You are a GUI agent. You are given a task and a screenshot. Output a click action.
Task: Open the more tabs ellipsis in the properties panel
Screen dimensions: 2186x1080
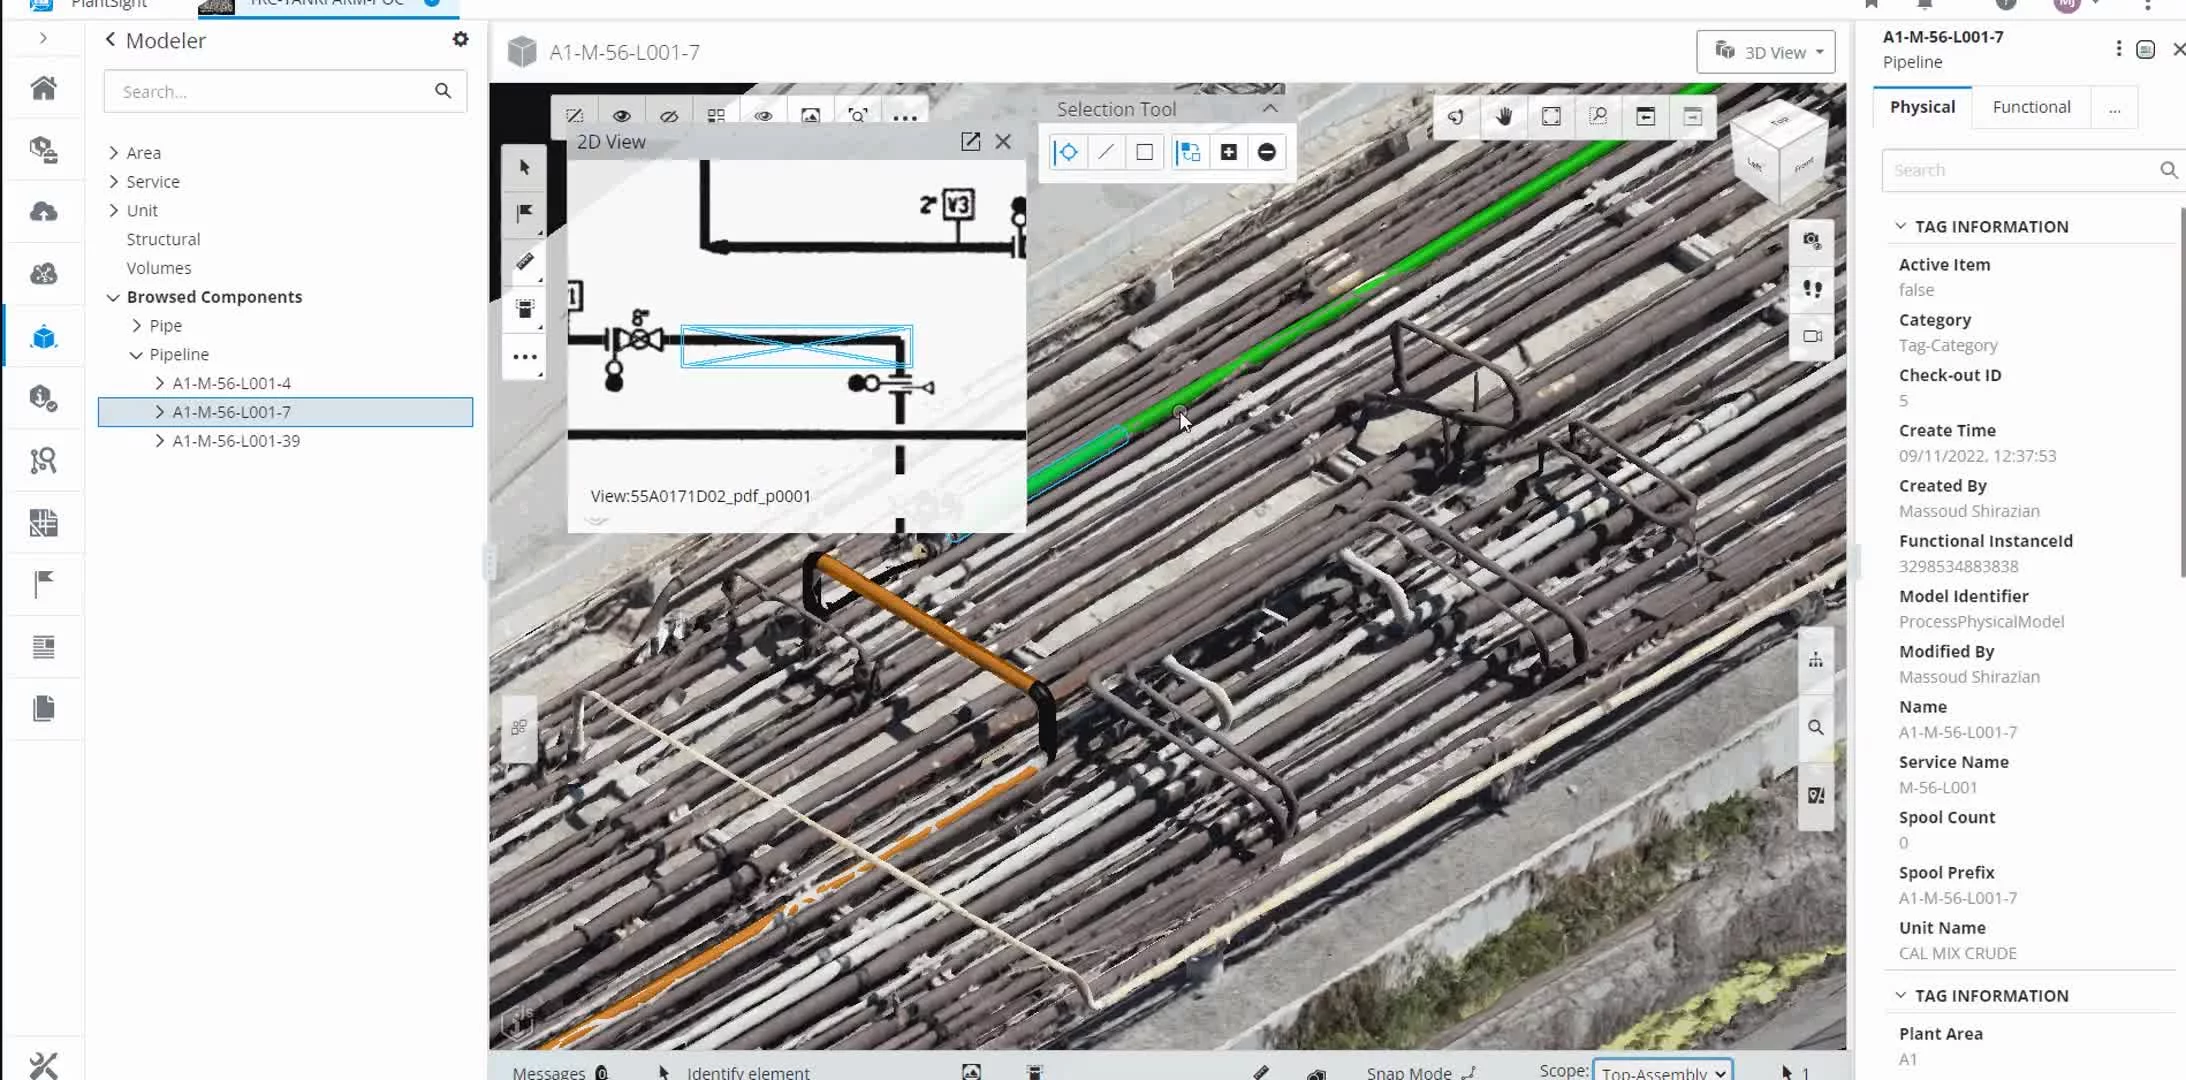2114,109
